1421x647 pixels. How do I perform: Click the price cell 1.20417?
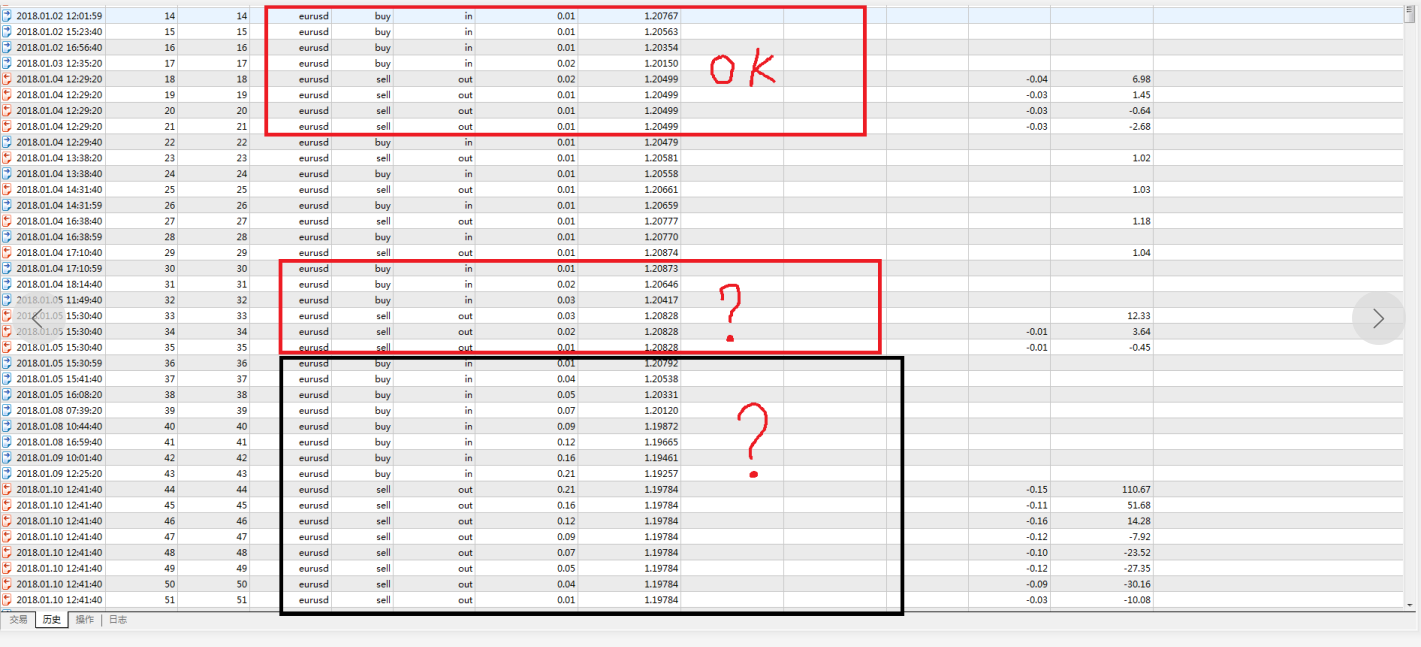[660, 300]
